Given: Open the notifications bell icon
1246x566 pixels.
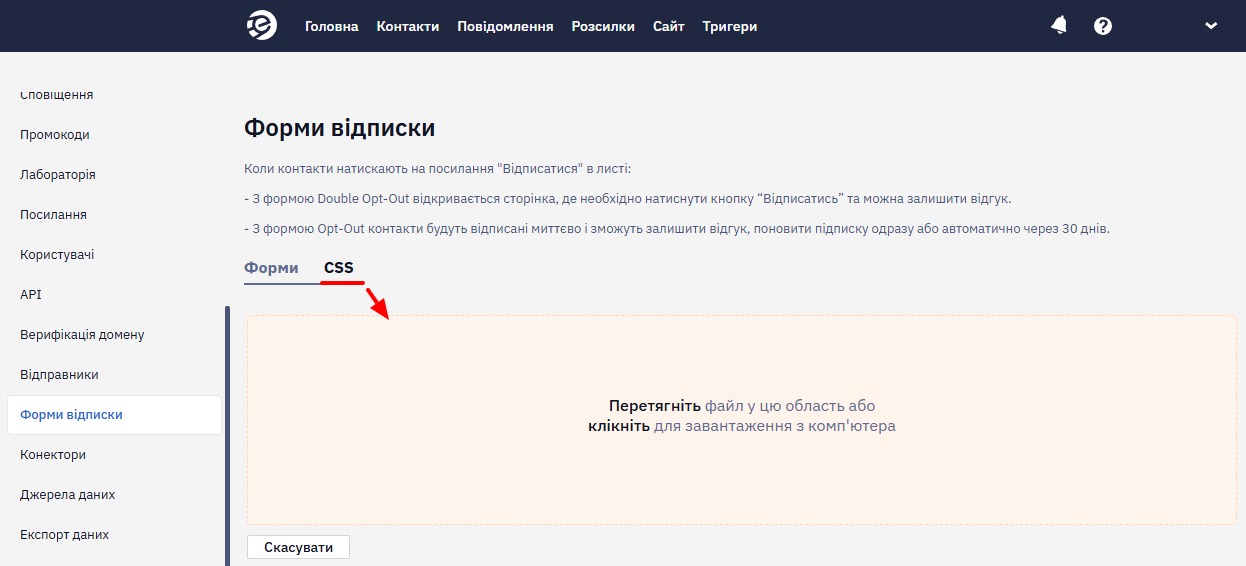Looking at the screenshot, I should pyautogui.click(x=1059, y=26).
